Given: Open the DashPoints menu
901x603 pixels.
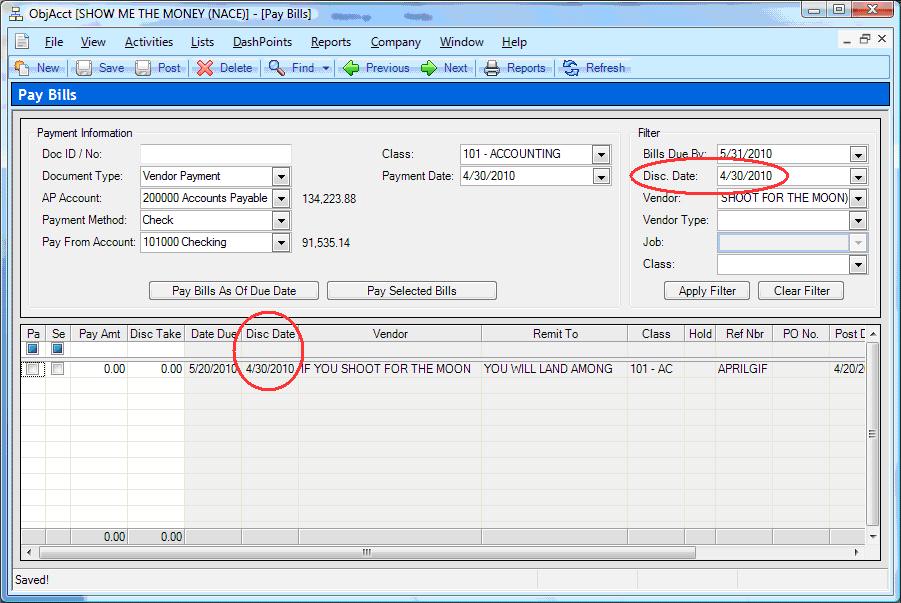Looking at the screenshot, I should pos(262,42).
